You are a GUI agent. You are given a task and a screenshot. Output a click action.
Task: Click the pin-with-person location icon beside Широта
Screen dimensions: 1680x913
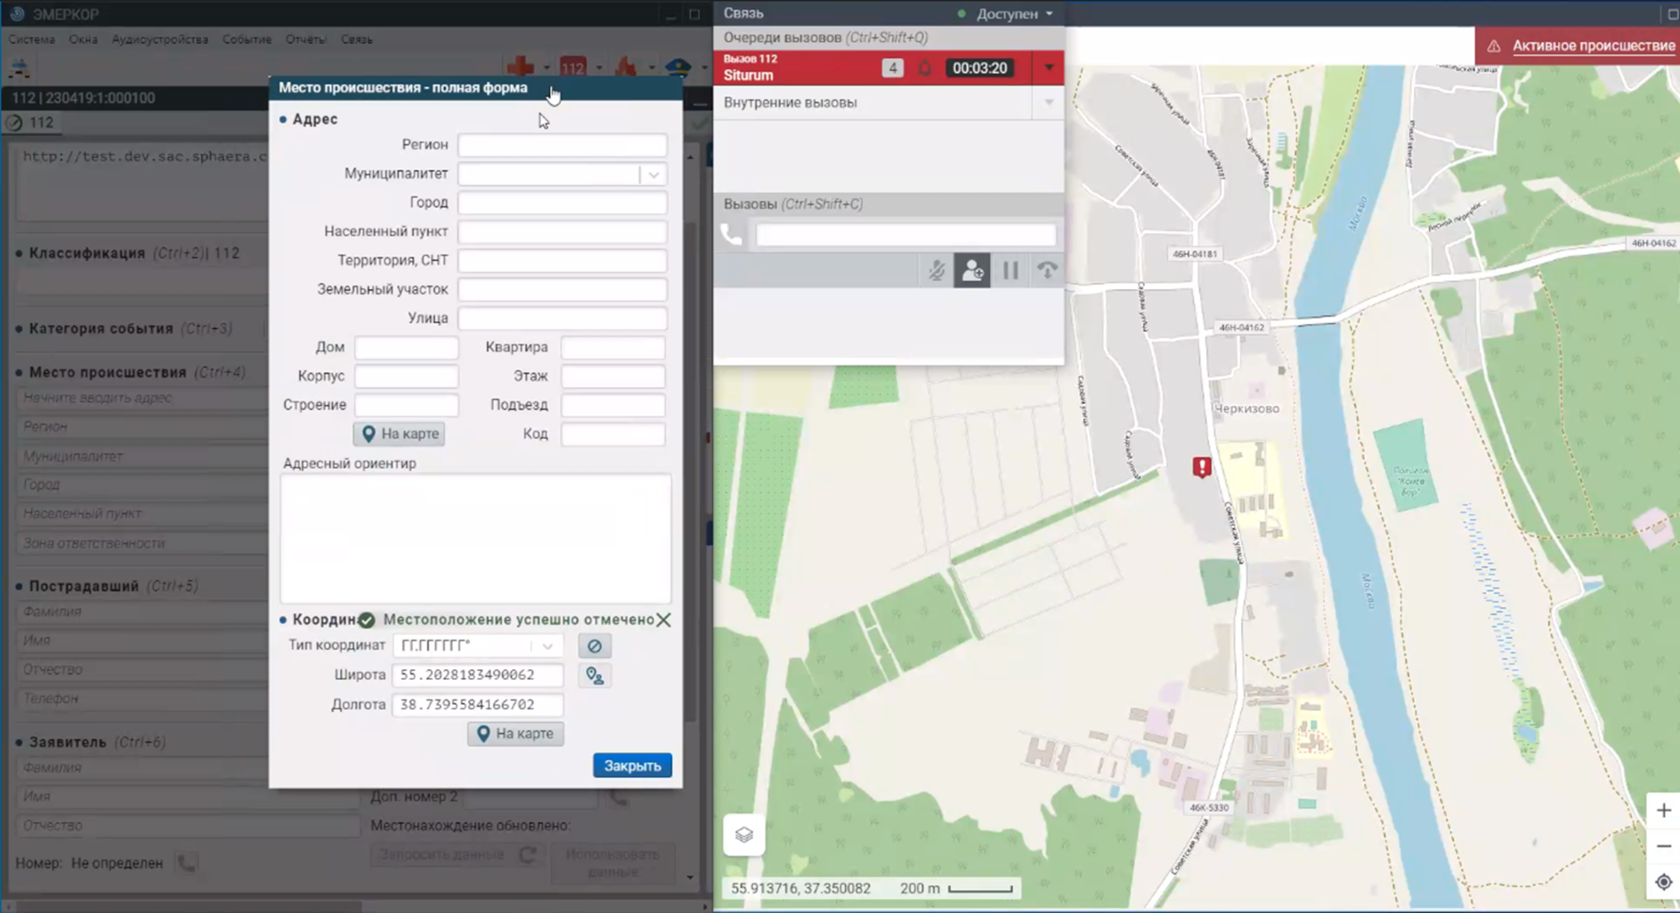click(x=595, y=676)
